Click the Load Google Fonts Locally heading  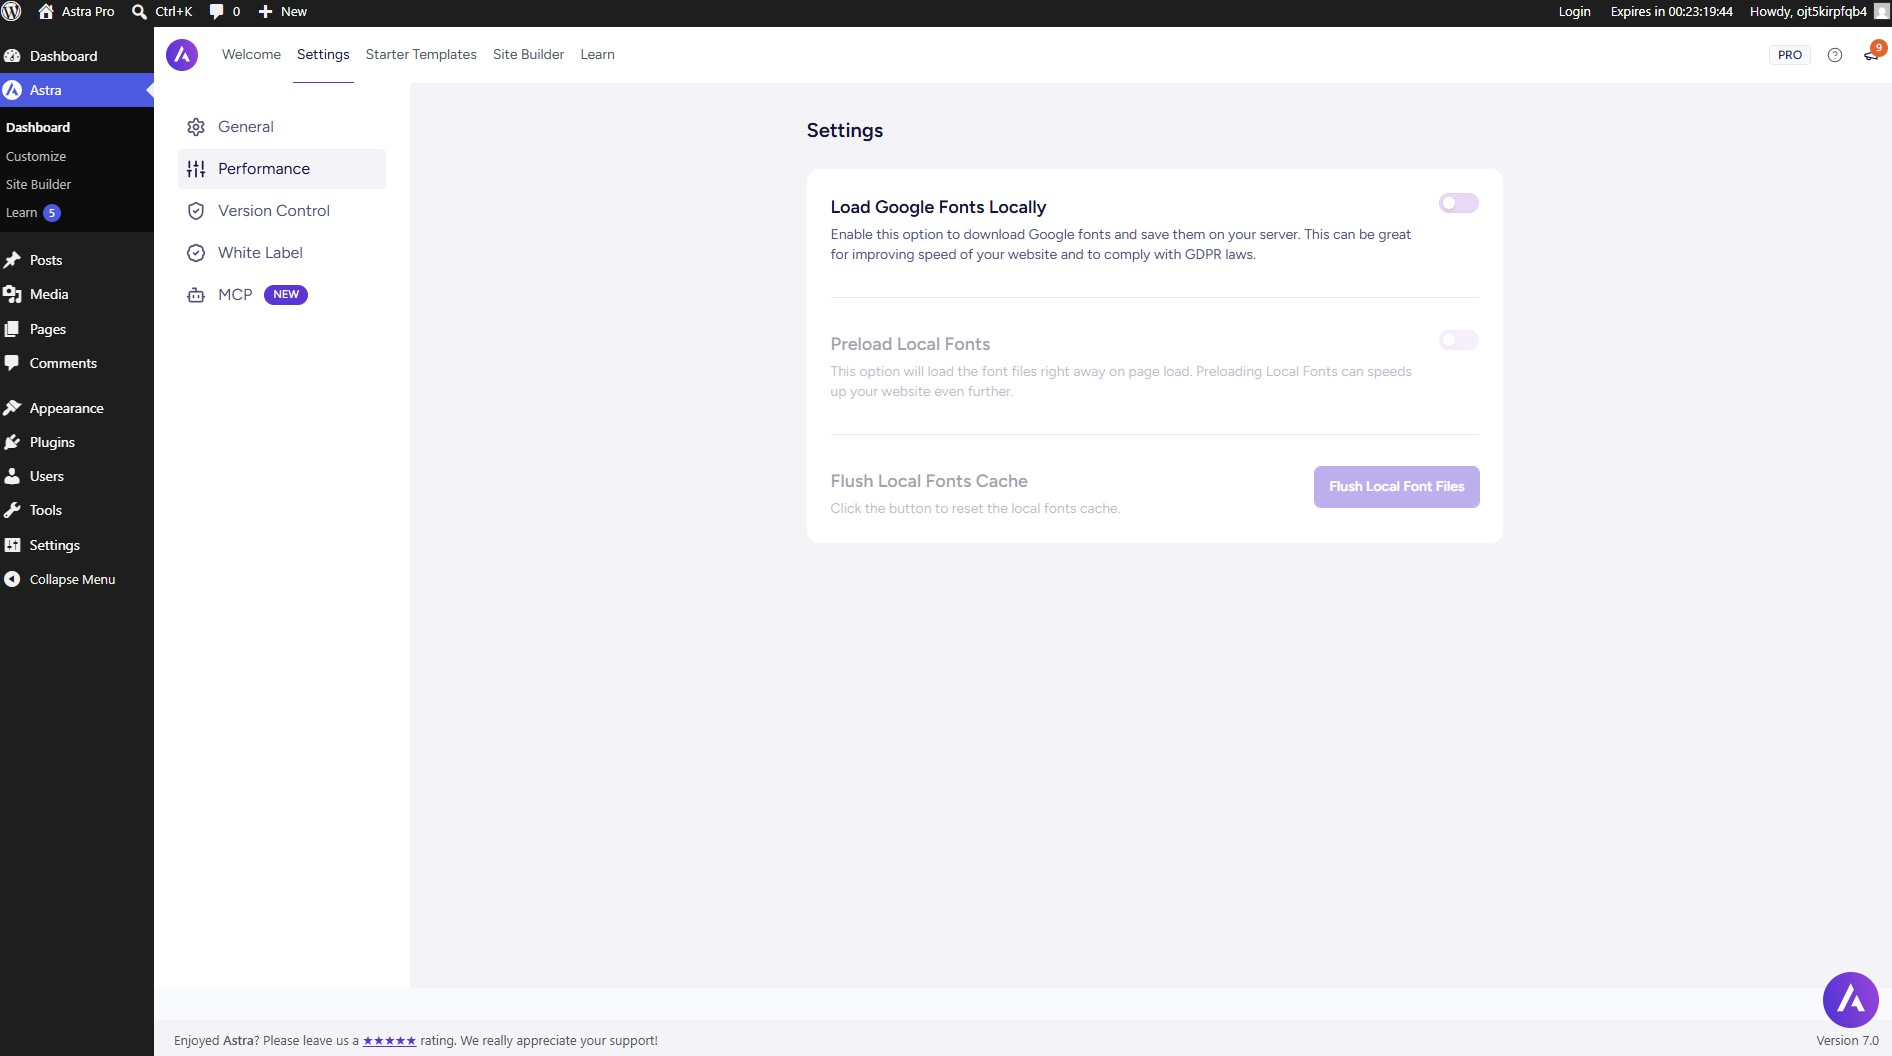point(938,207)
